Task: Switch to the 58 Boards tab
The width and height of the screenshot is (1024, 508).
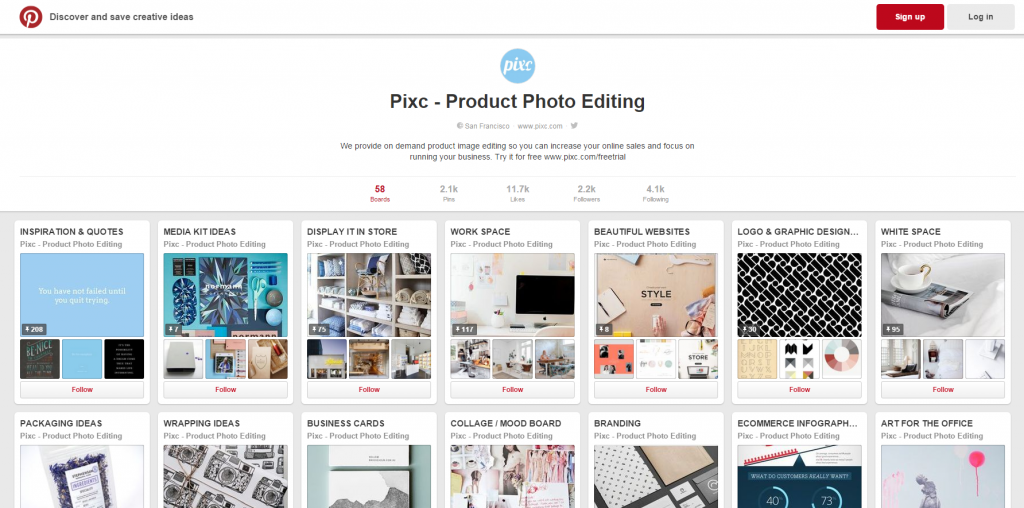Action: point(380,193)
